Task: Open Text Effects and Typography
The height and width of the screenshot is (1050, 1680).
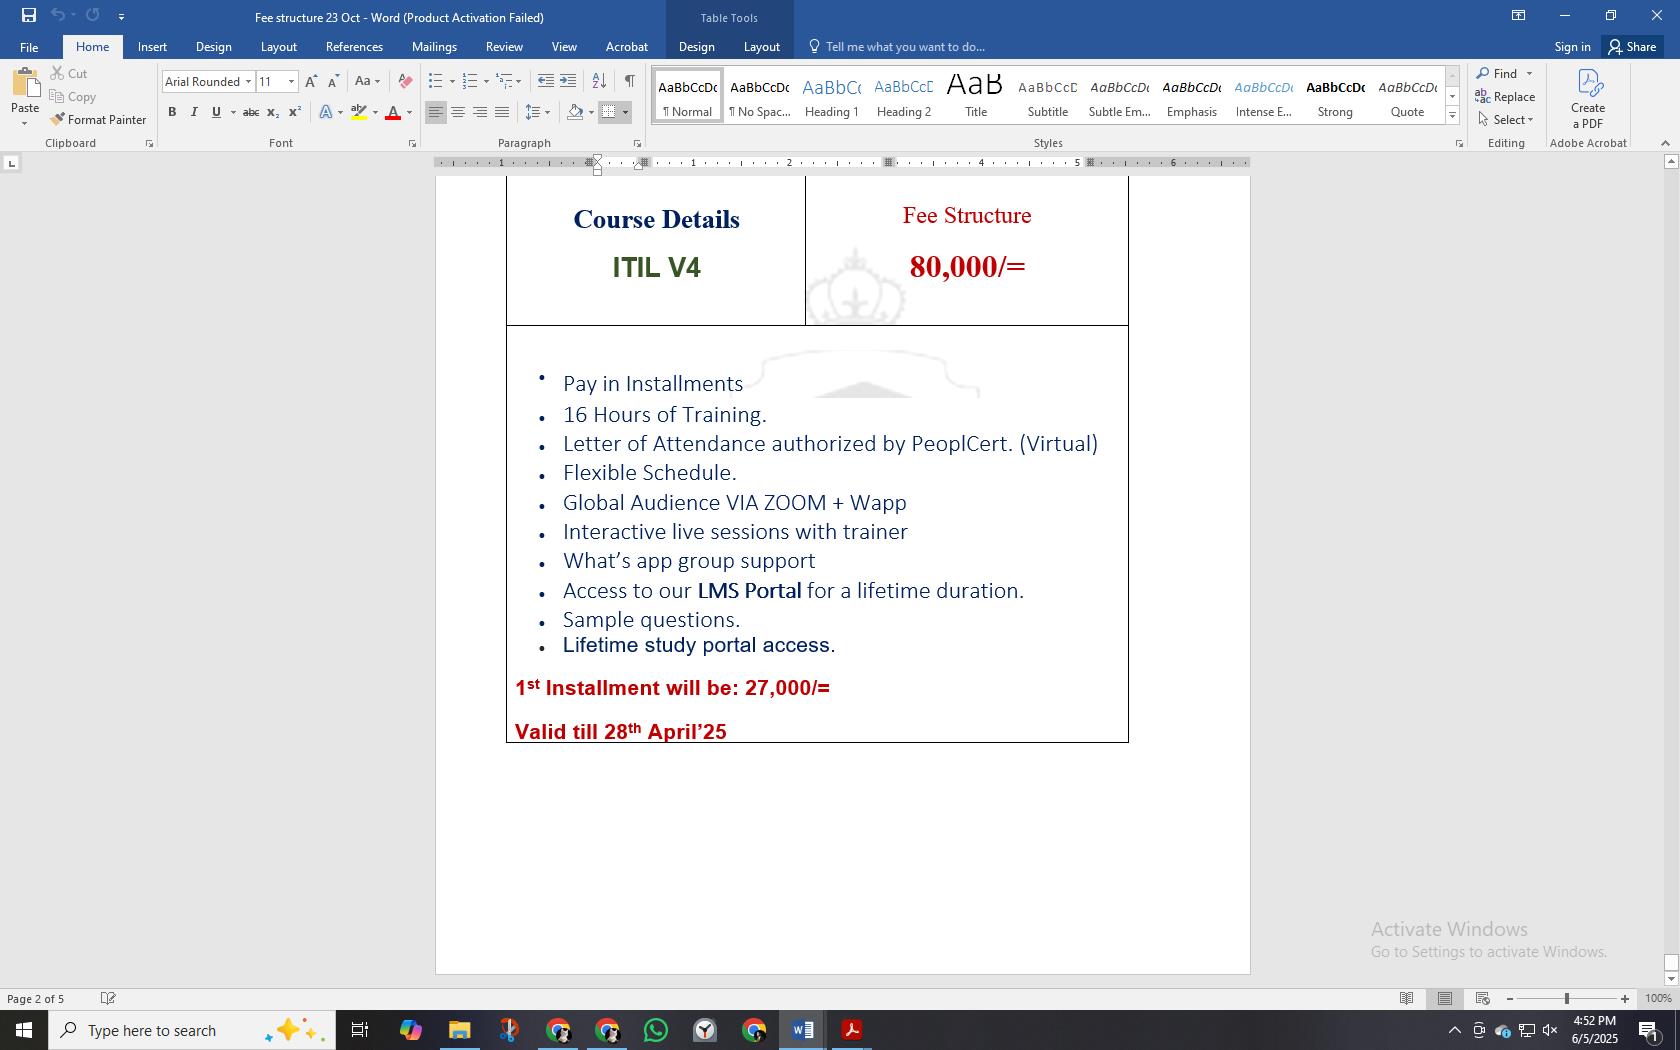Action: [326, 112]
